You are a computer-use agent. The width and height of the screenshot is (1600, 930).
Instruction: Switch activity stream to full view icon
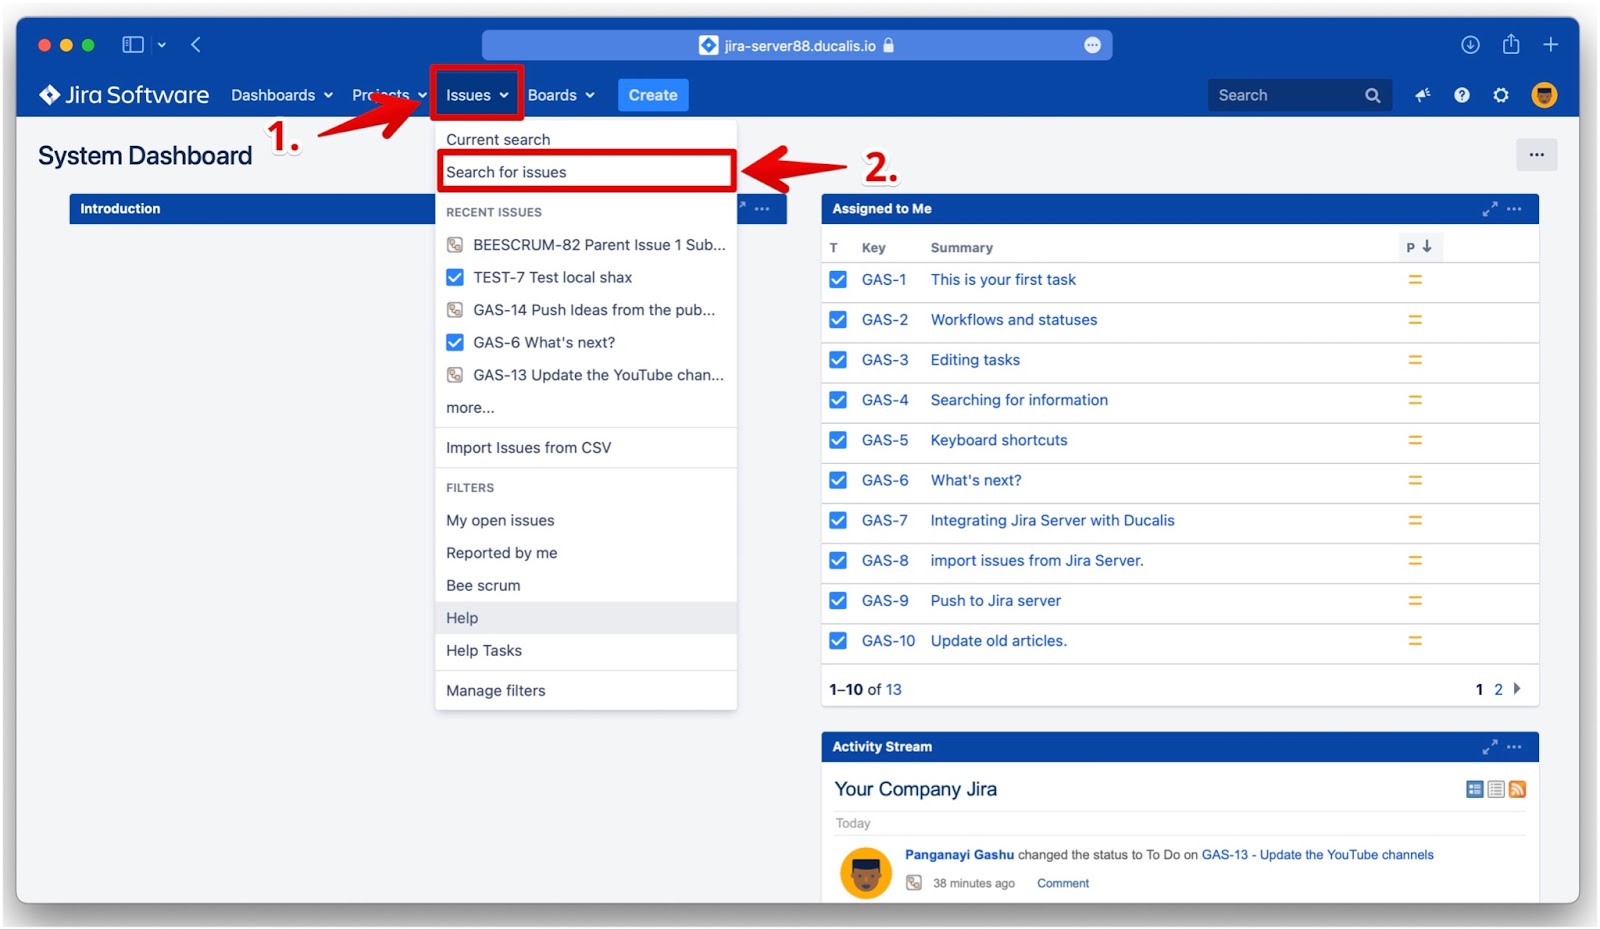click(1474, 789)
